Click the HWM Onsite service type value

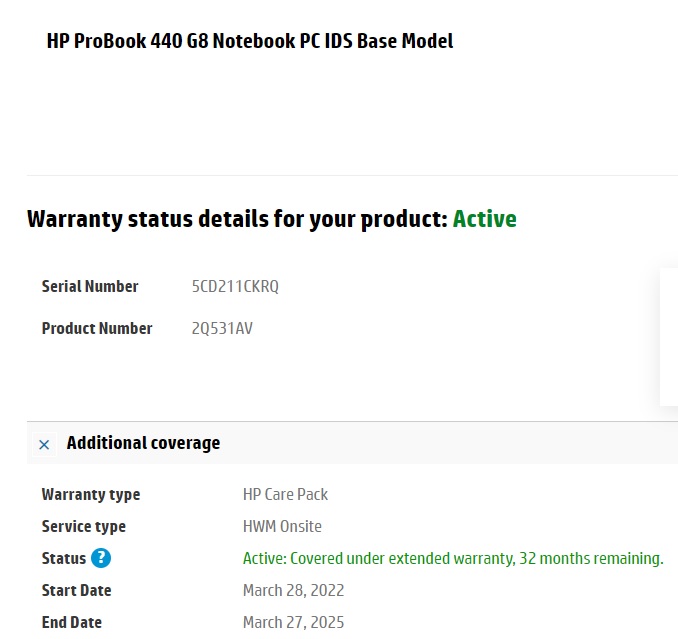tap(282, 526)
